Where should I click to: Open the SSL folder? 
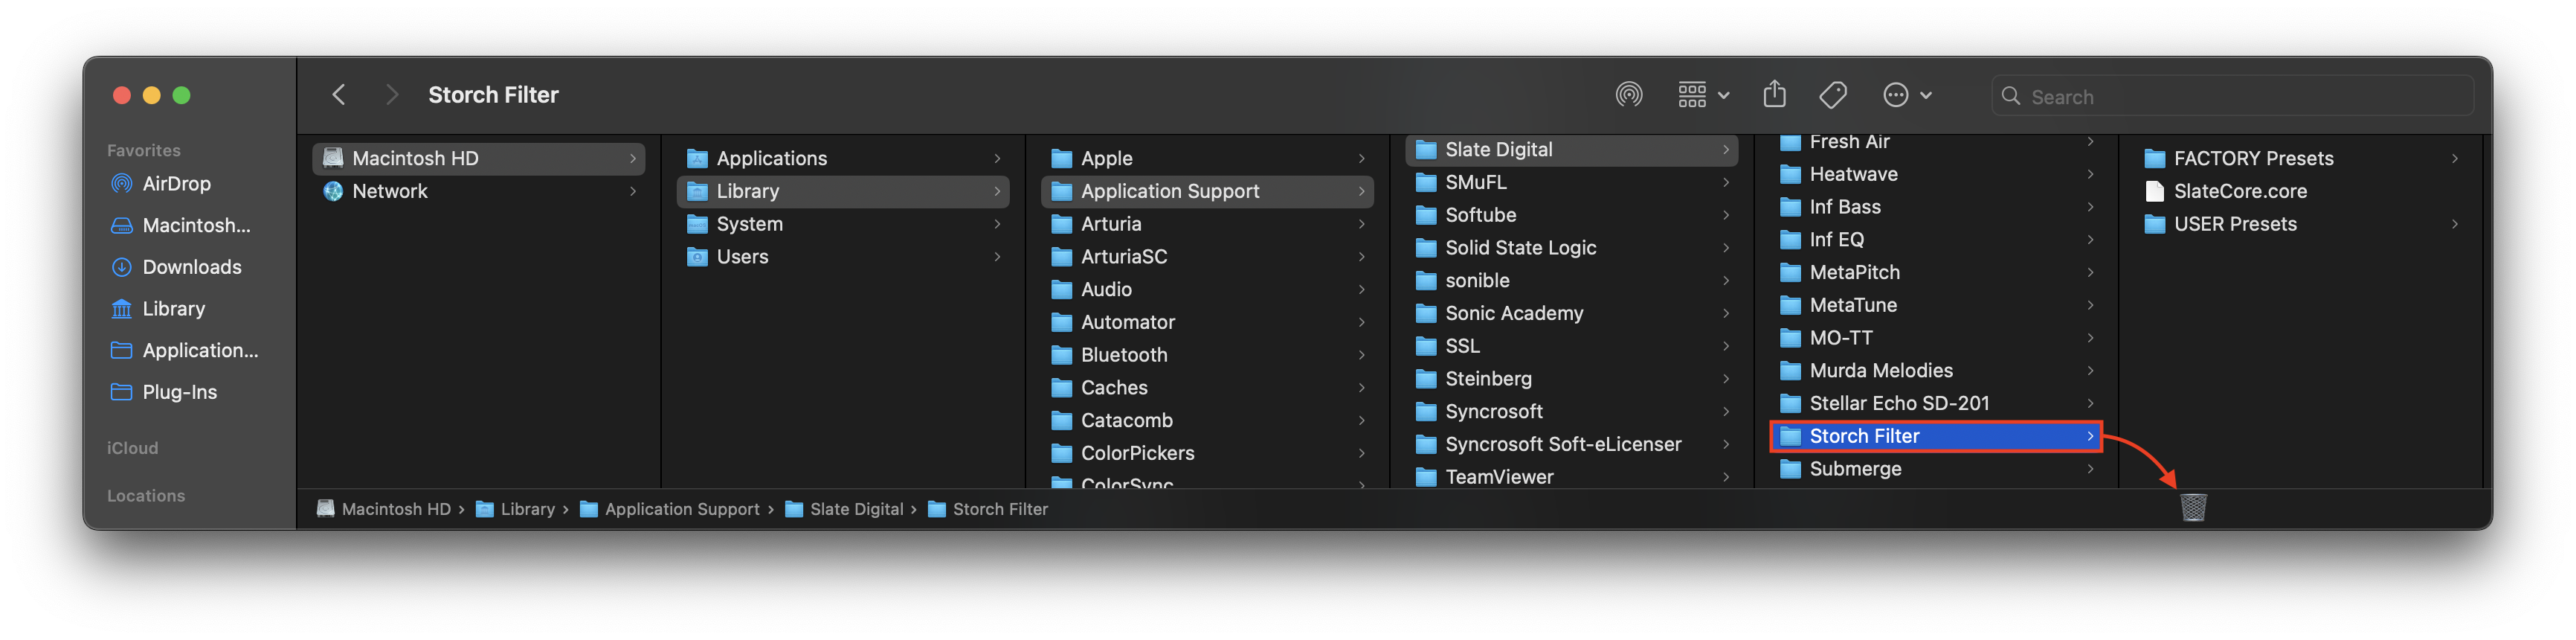(1572, 346)
